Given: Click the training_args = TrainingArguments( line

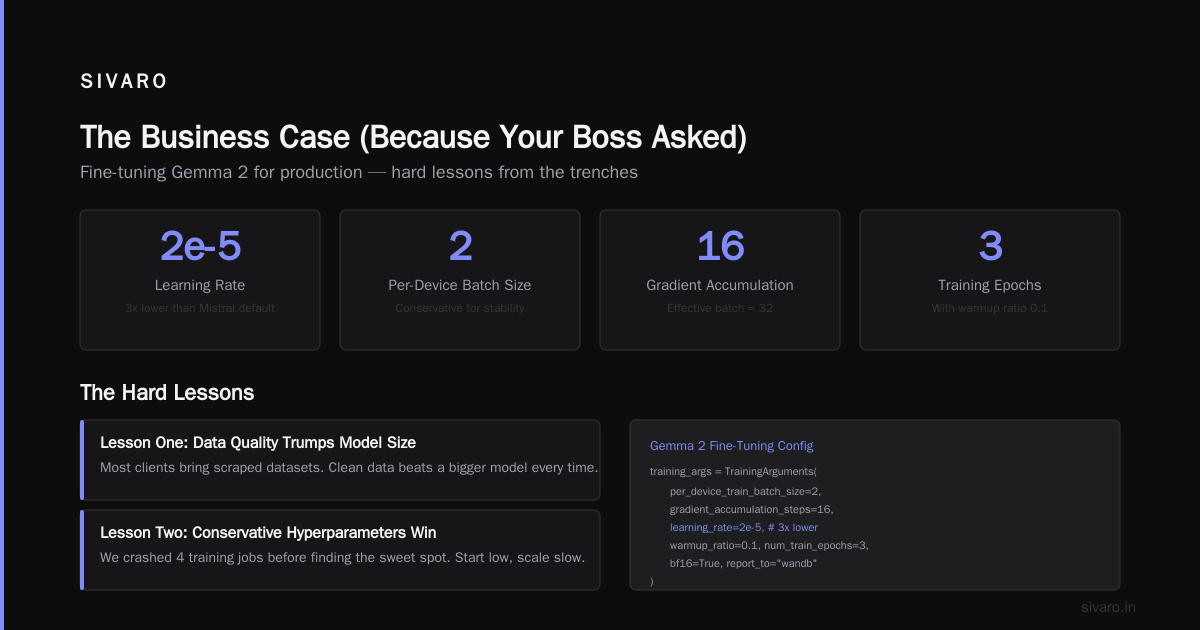Looking at the screenshot, I should (x=734, y=471).
